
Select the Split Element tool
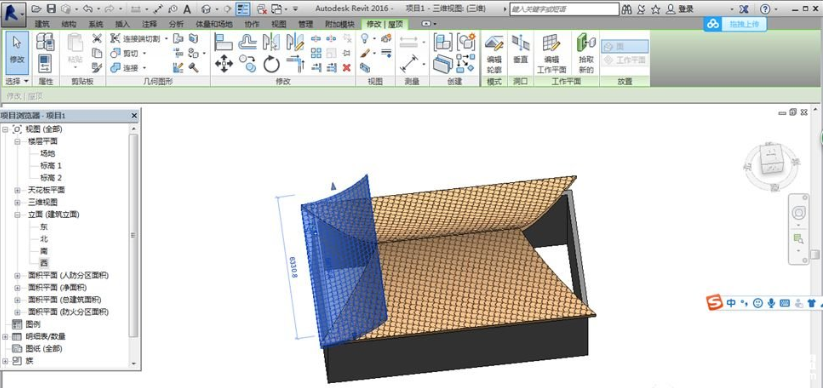point(316,38)
